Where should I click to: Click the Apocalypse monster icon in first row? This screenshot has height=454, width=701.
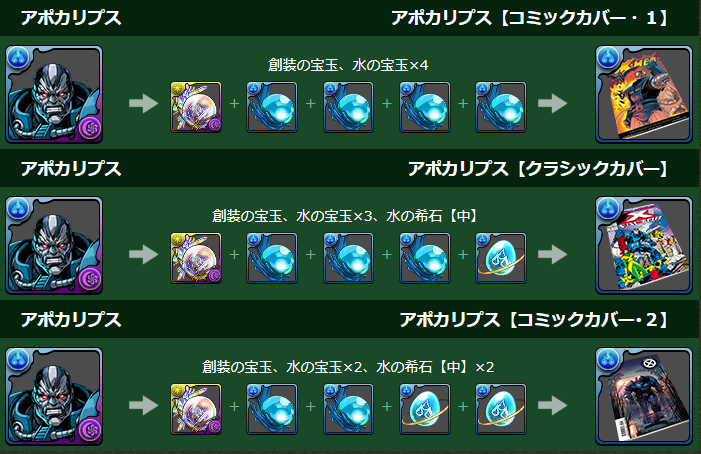(x=54, y=94)
